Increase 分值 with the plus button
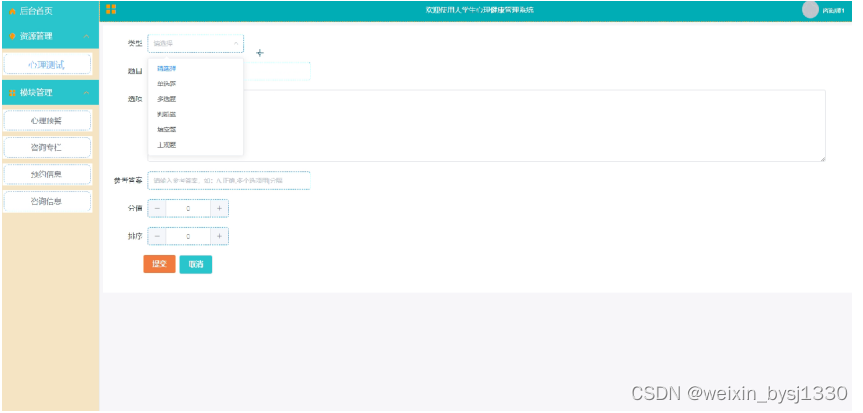863x413 pixels. click(x=219, y=209)
